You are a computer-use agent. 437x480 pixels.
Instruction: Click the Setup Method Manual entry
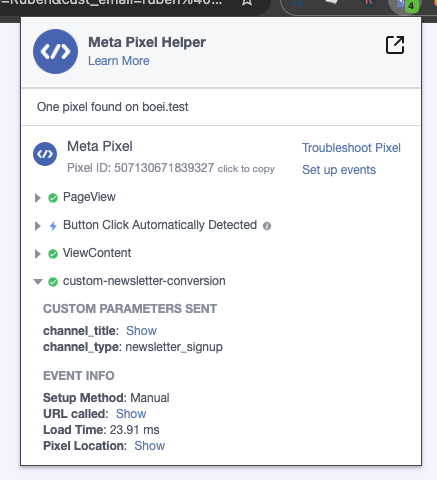[x=106, y=398]
